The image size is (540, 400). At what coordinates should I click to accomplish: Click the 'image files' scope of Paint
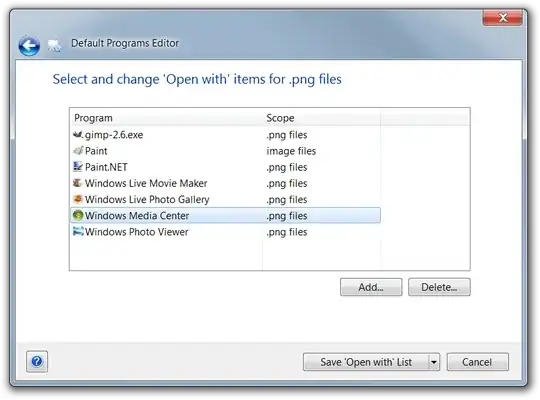tap(291, 151)
